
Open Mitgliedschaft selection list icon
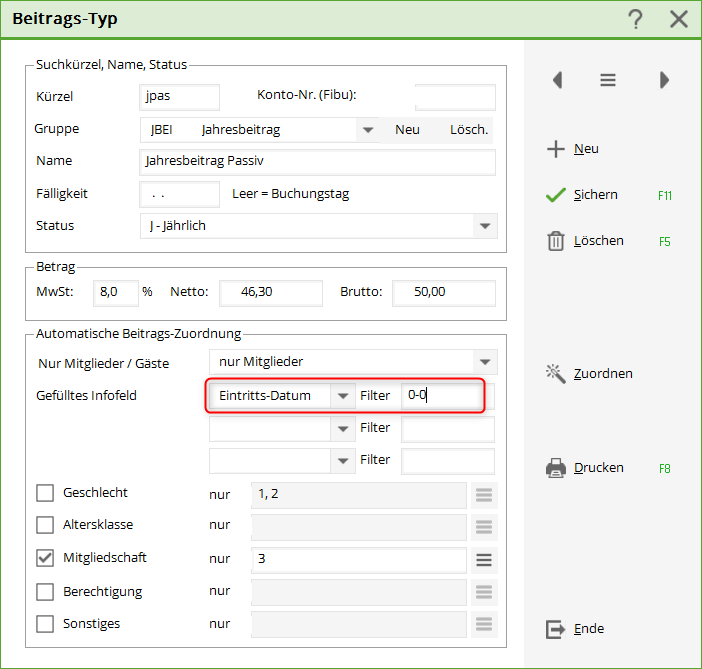point(484,559)
